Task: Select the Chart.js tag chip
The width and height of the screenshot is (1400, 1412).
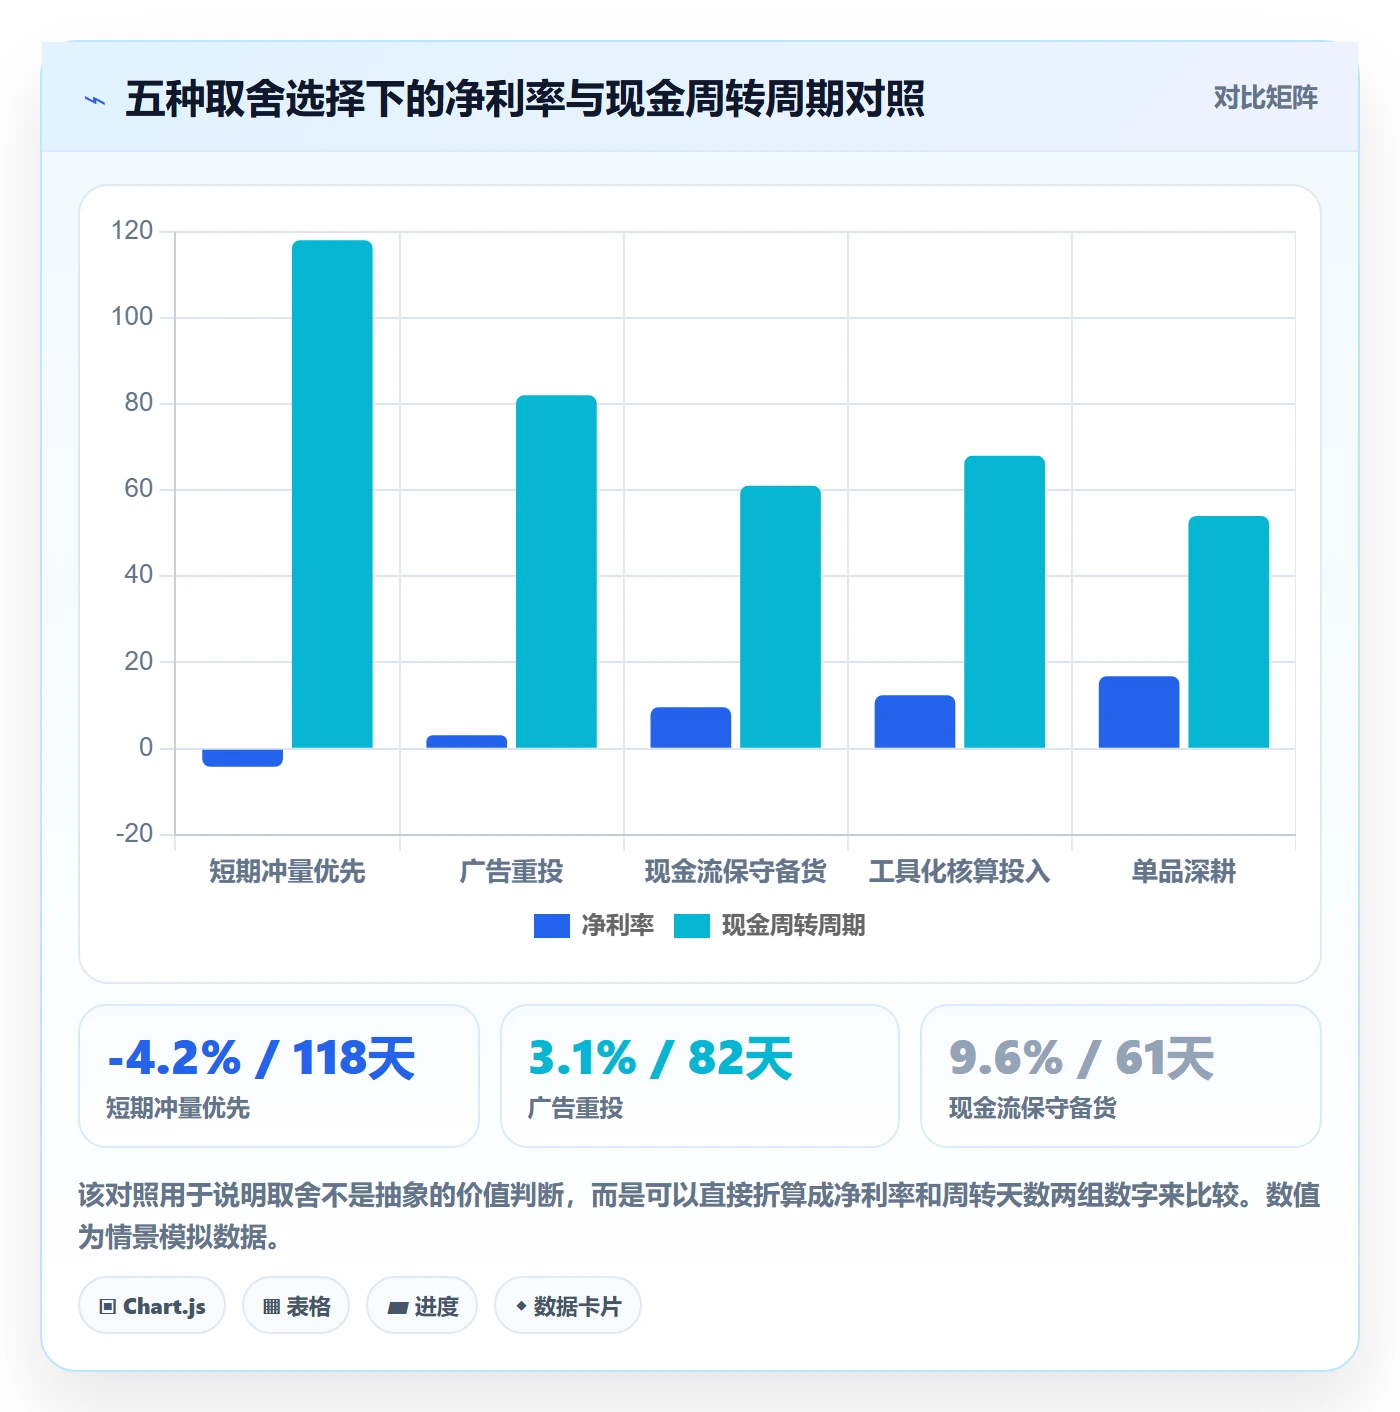Action: click(152, 1306)
